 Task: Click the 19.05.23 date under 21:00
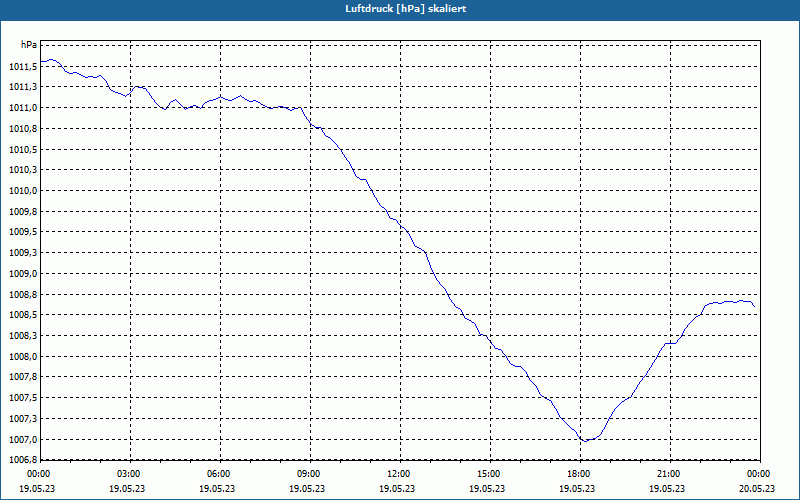667,489
